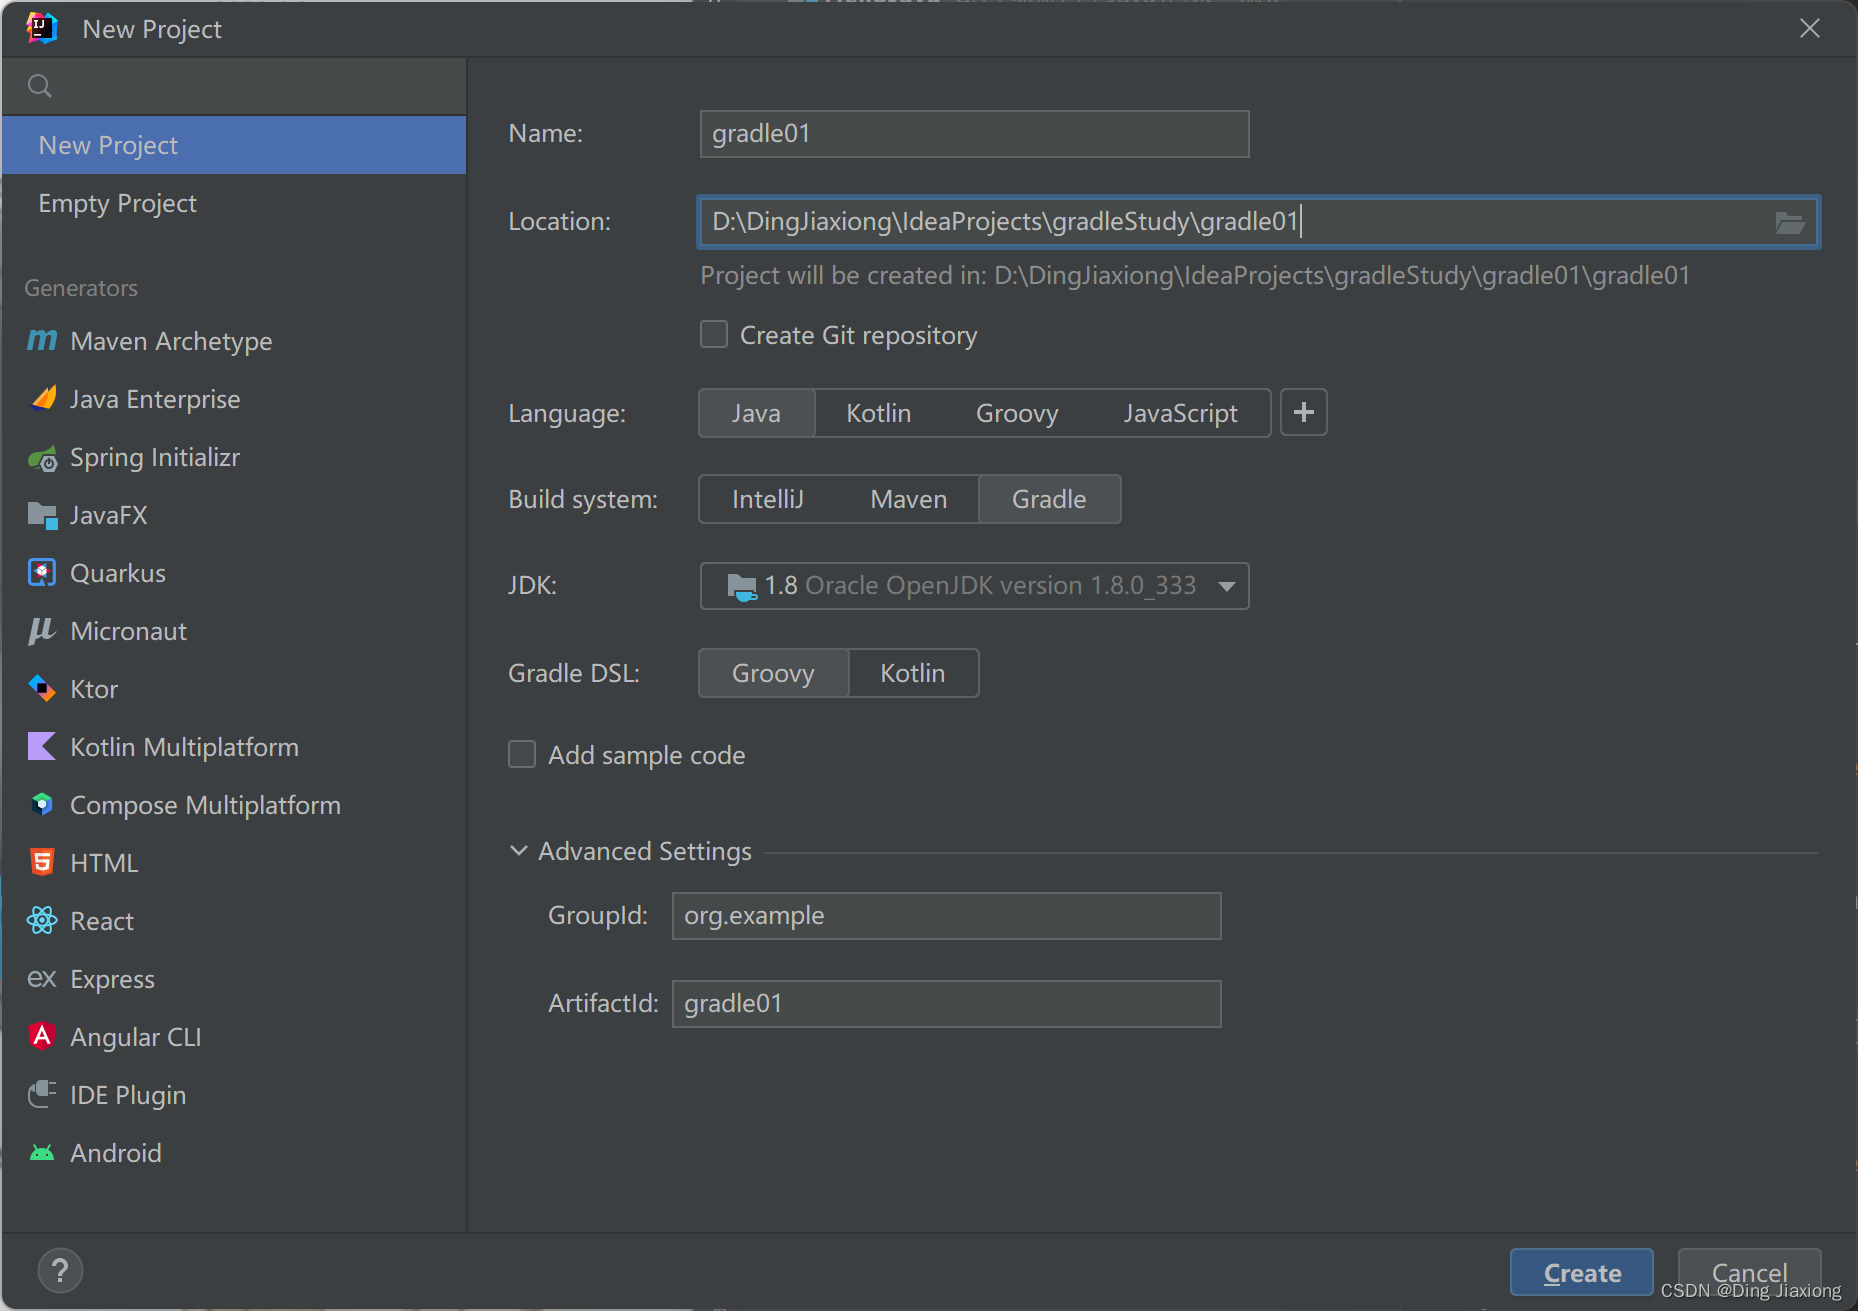Select Empty Project in the sidebar
Image resolution: width=1858 pixels, height=1311 pixels.
point(118,203)
